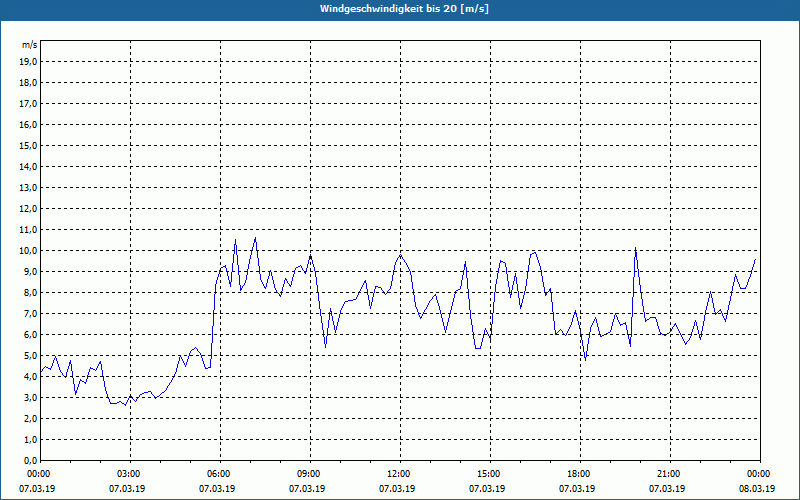Click the y-axis label '11,0'
The image size is (800, 500).
coord(28,230)
